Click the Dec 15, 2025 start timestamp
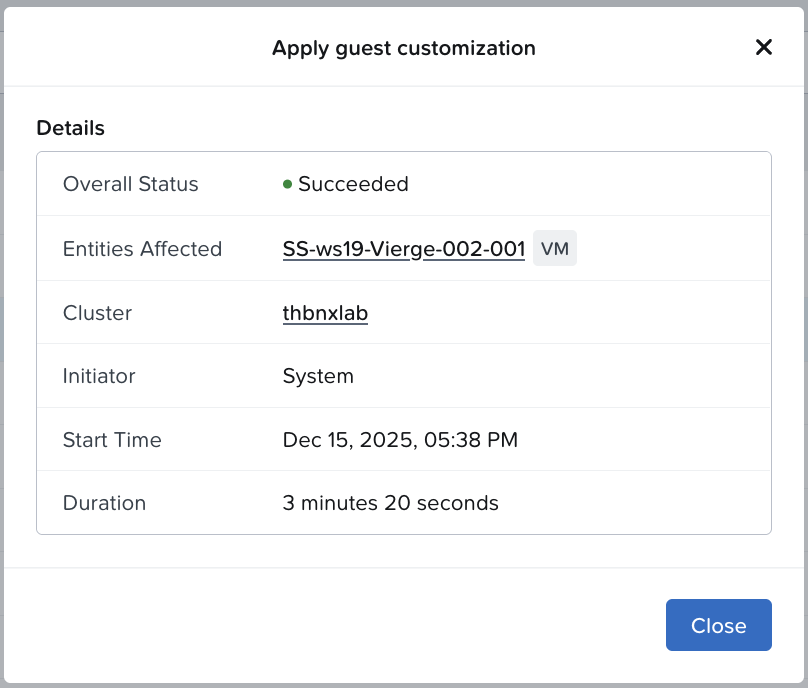 point(400,440)
